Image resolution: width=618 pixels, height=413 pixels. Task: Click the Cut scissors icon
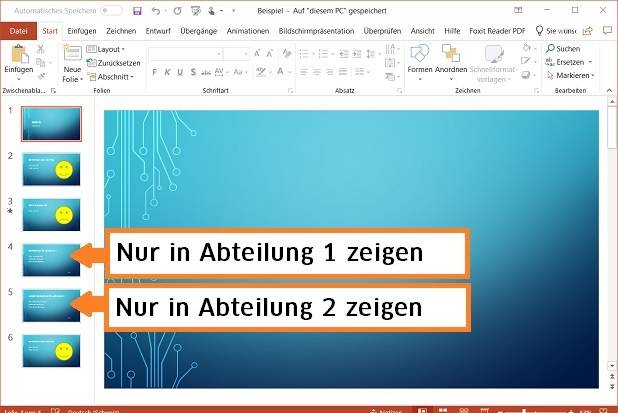point(41,49)
